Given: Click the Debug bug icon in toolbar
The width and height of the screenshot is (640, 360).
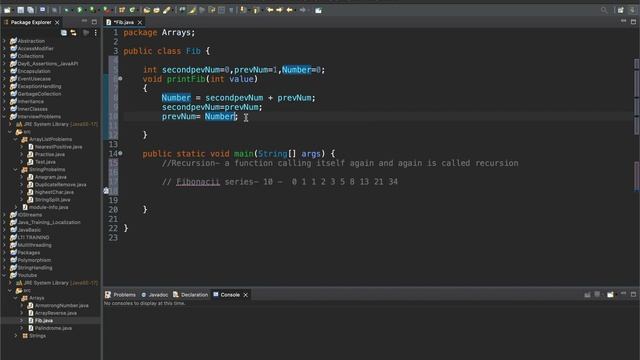Looking at the screenshot, I should tap(67, 10).
